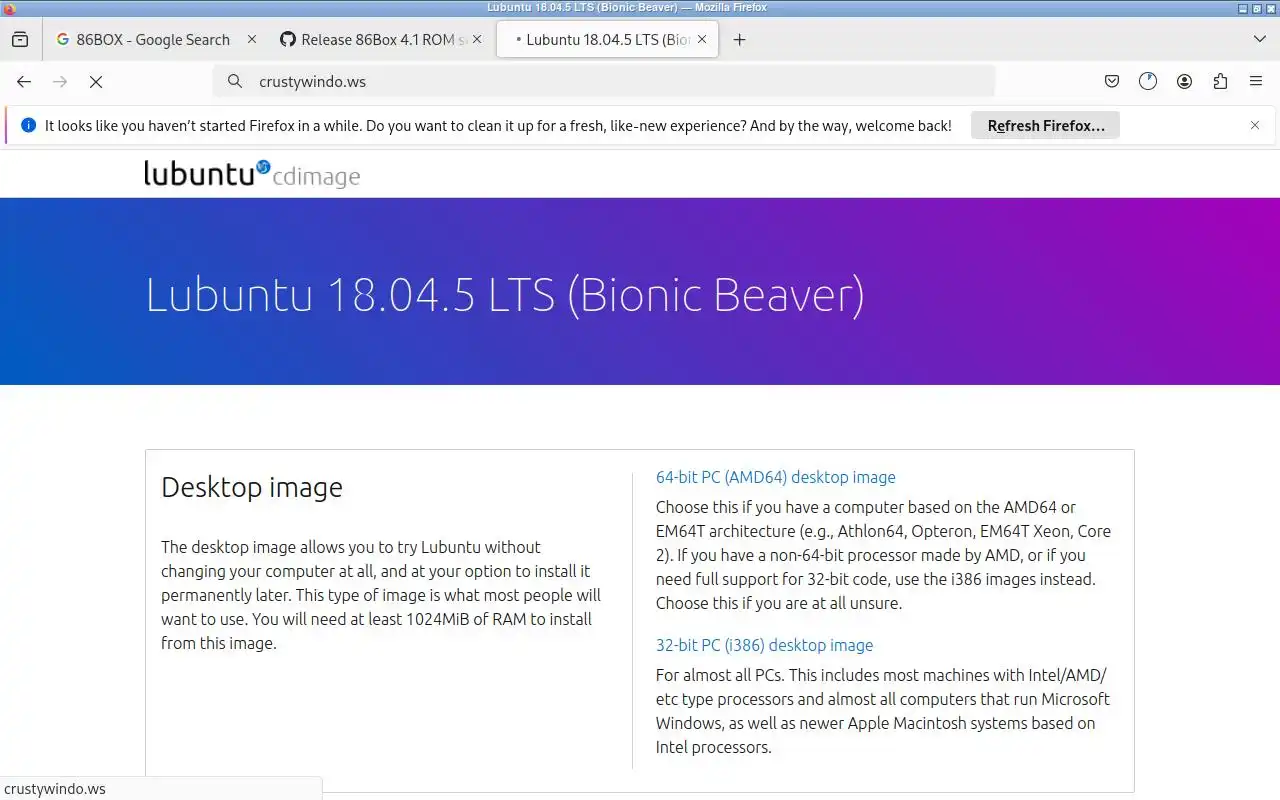
Task: Dismiss the Firefox refresh notification bar
Action: (1255, 126)
